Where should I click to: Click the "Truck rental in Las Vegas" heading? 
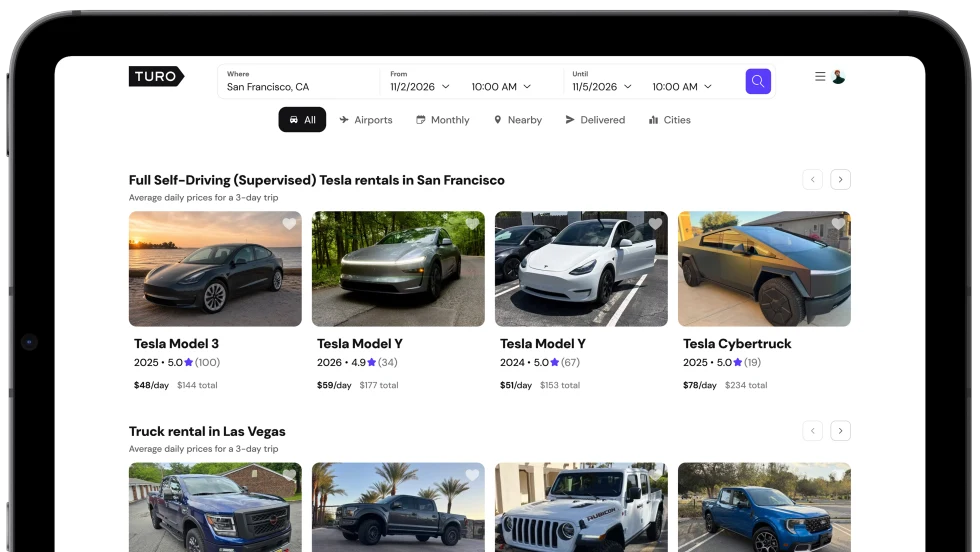coord(207,431)
